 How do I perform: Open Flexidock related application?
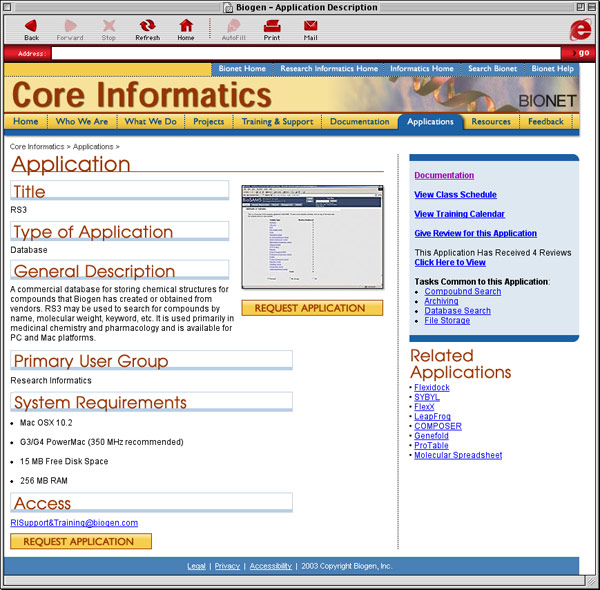[432, 387]
